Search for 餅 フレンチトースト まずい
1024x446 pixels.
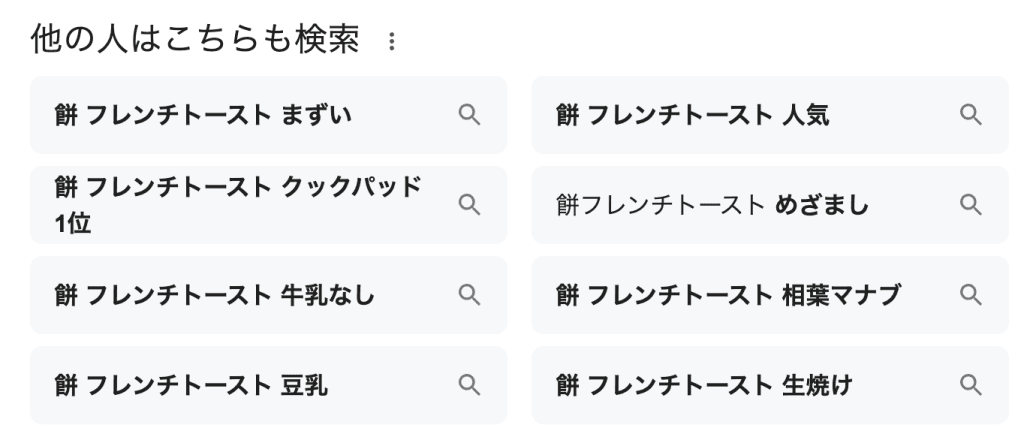(x=202, y=116)
